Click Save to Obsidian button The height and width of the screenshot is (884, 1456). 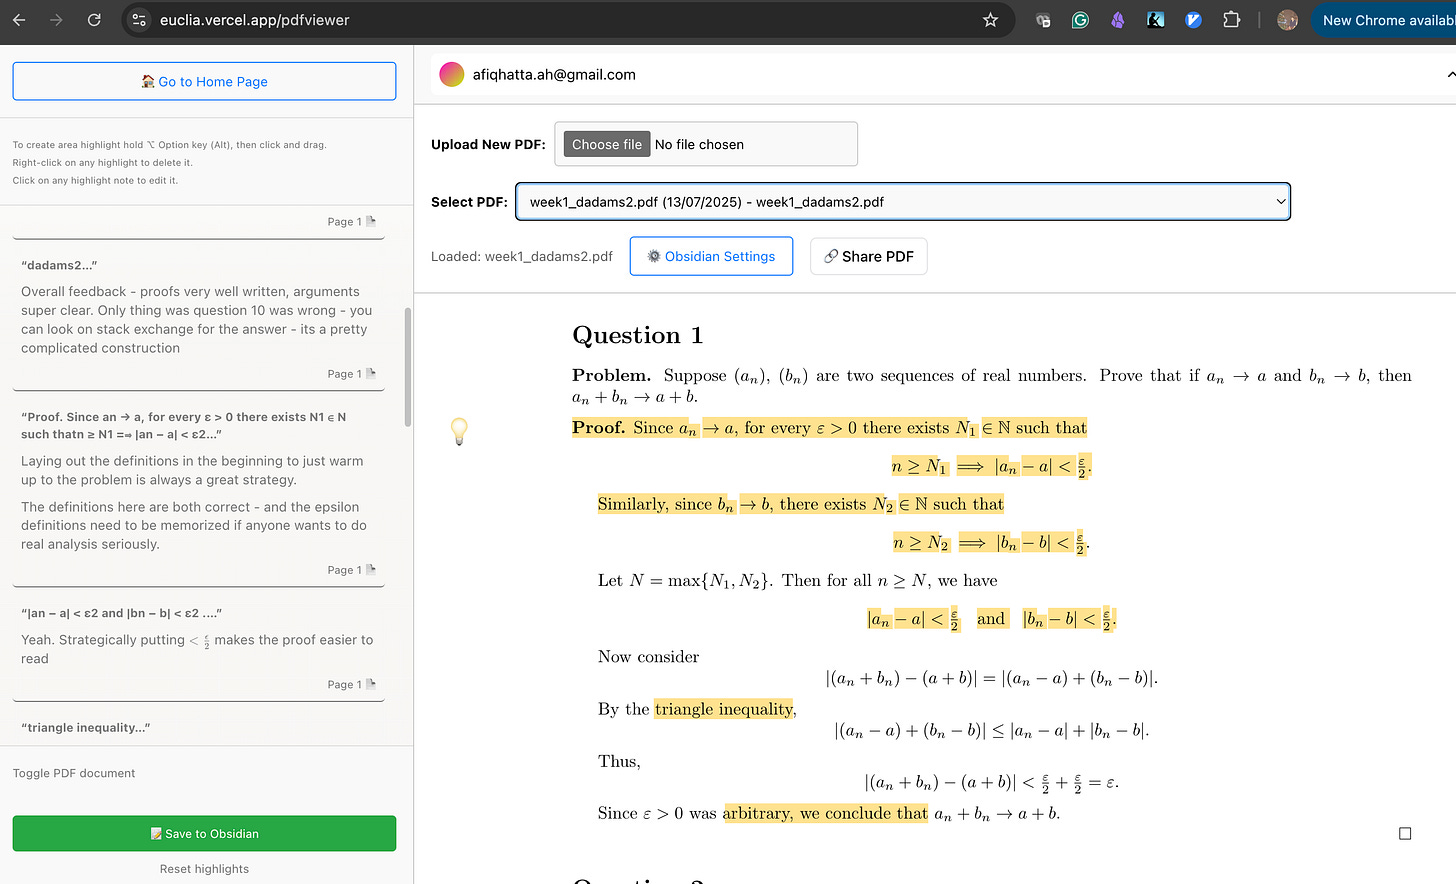(204, 833)
